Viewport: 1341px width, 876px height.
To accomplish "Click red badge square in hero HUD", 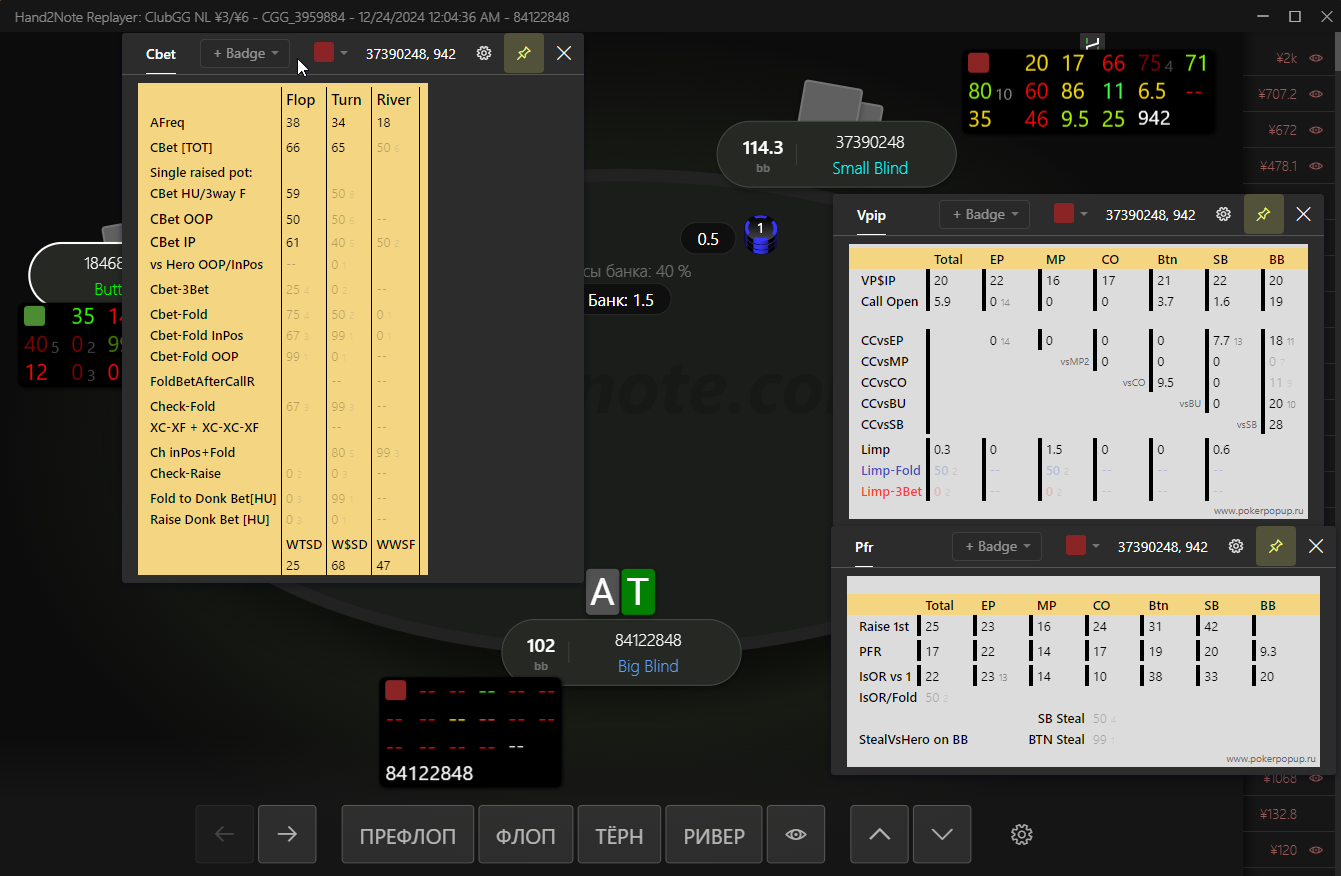I will point(396,690).
